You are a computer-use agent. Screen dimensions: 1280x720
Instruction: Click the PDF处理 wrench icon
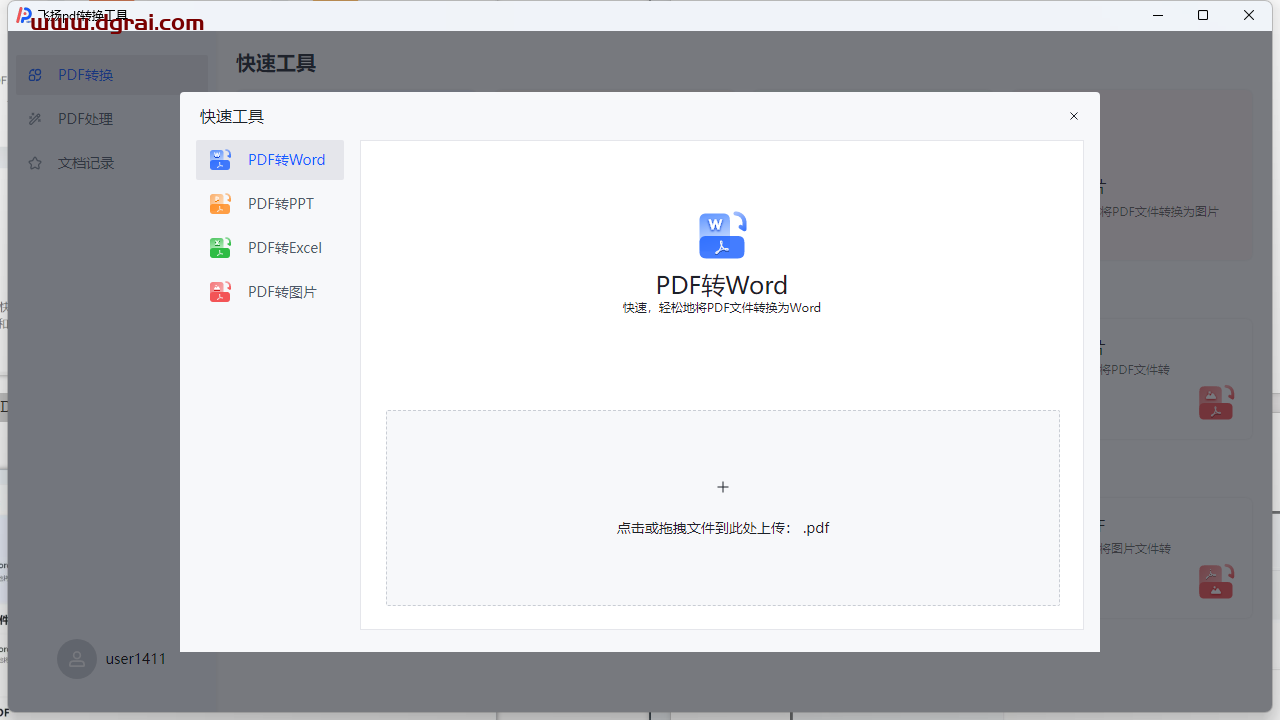pos(35,119)
